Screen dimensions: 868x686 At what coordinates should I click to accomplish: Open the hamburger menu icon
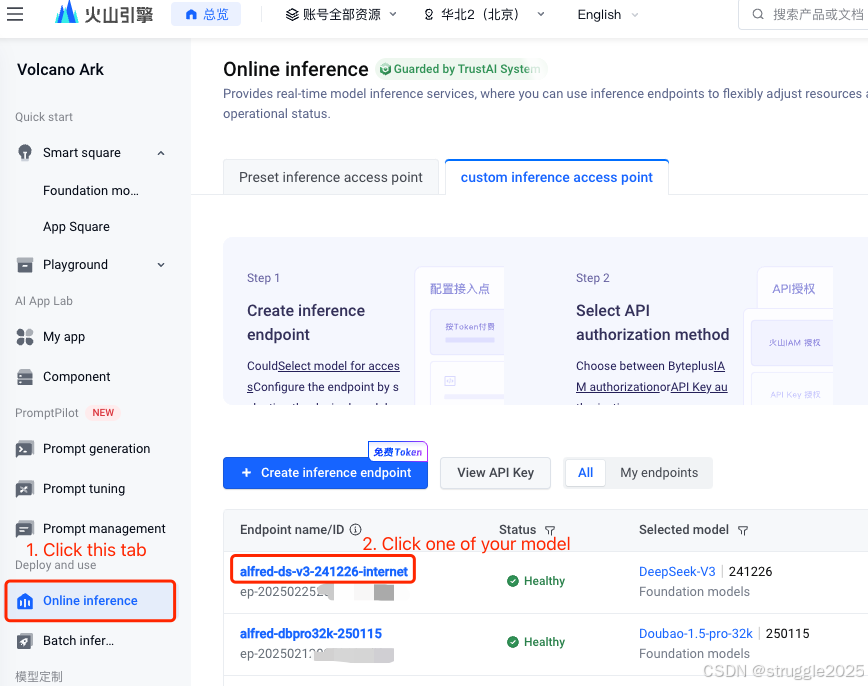[x=15, y=14]
